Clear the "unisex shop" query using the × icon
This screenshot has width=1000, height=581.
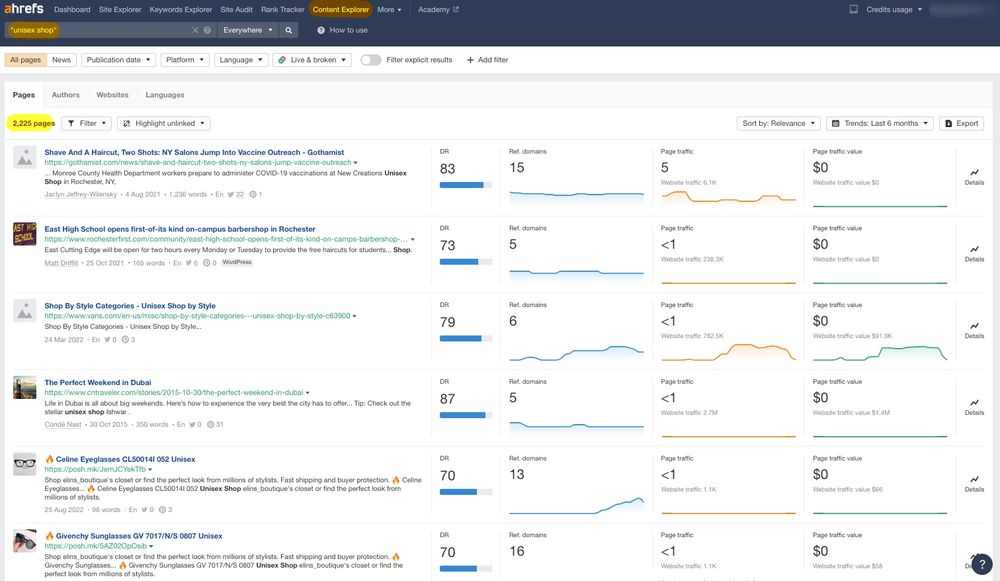pyautogui.click(x=196, y=30)
